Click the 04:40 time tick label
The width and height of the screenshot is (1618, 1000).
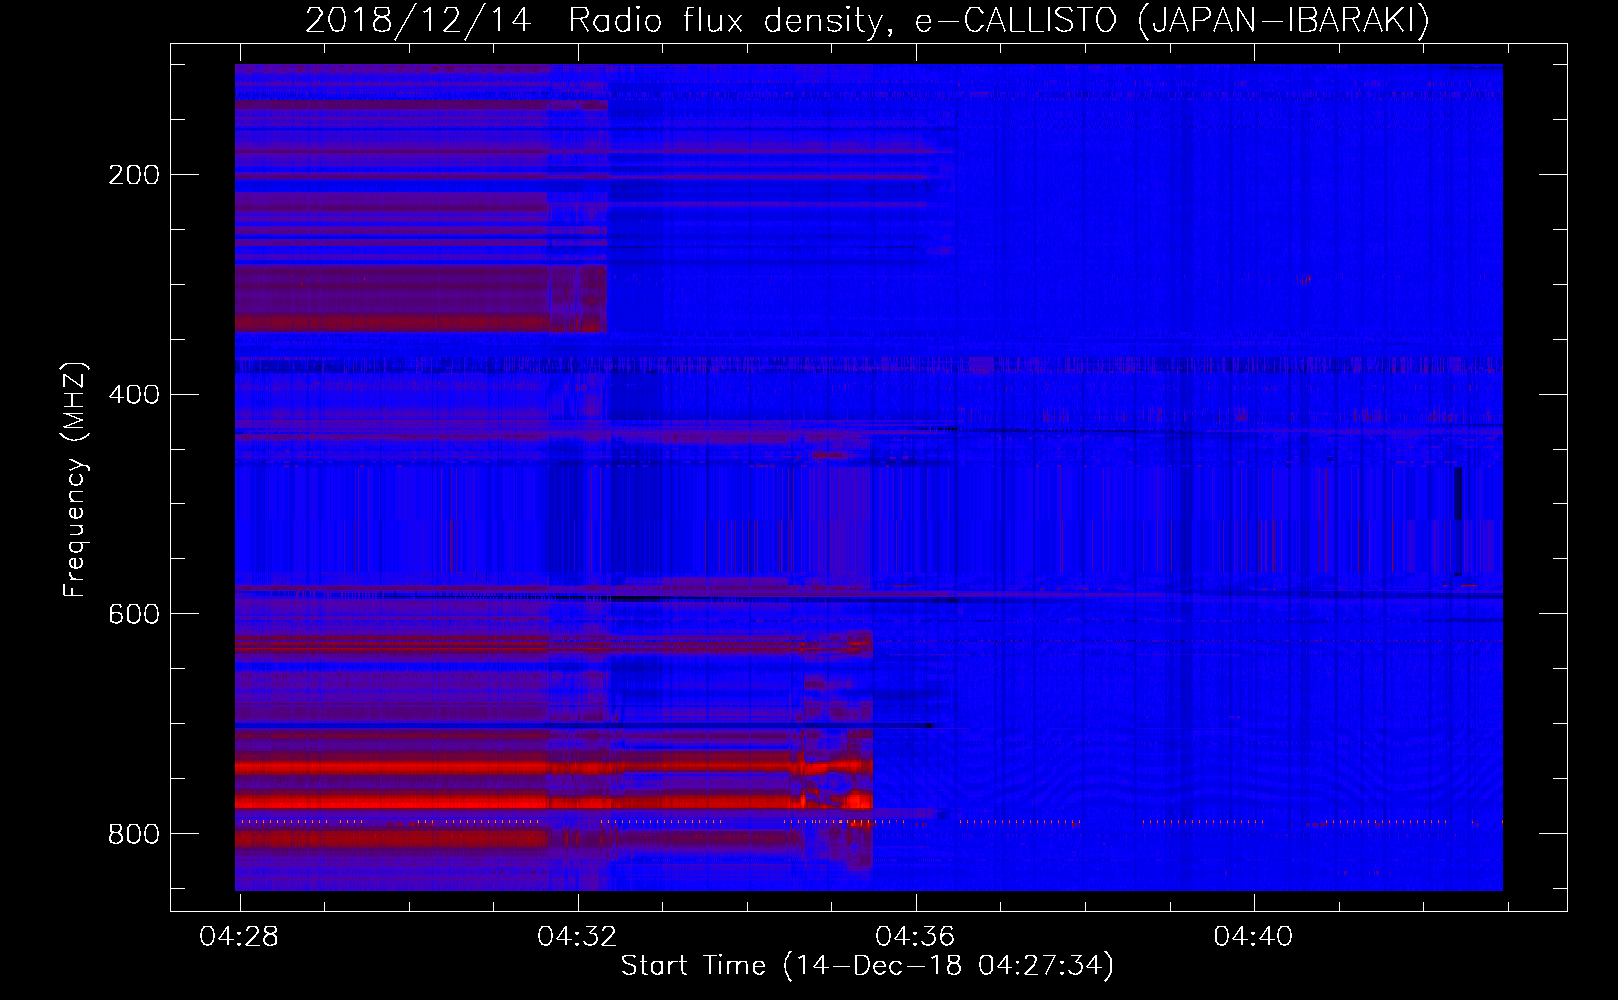[x=1253, y=936]
